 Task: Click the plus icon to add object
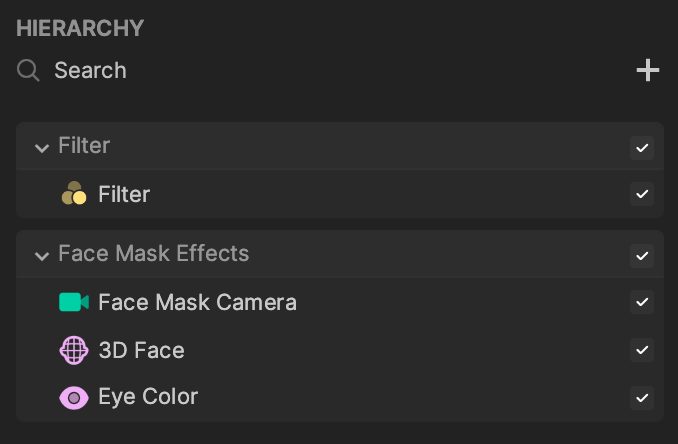(648, 70)
